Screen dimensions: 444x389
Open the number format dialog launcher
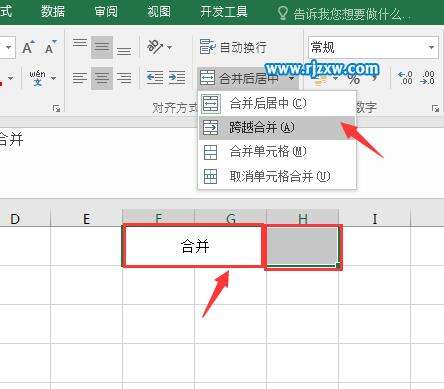tap(435, 108)
